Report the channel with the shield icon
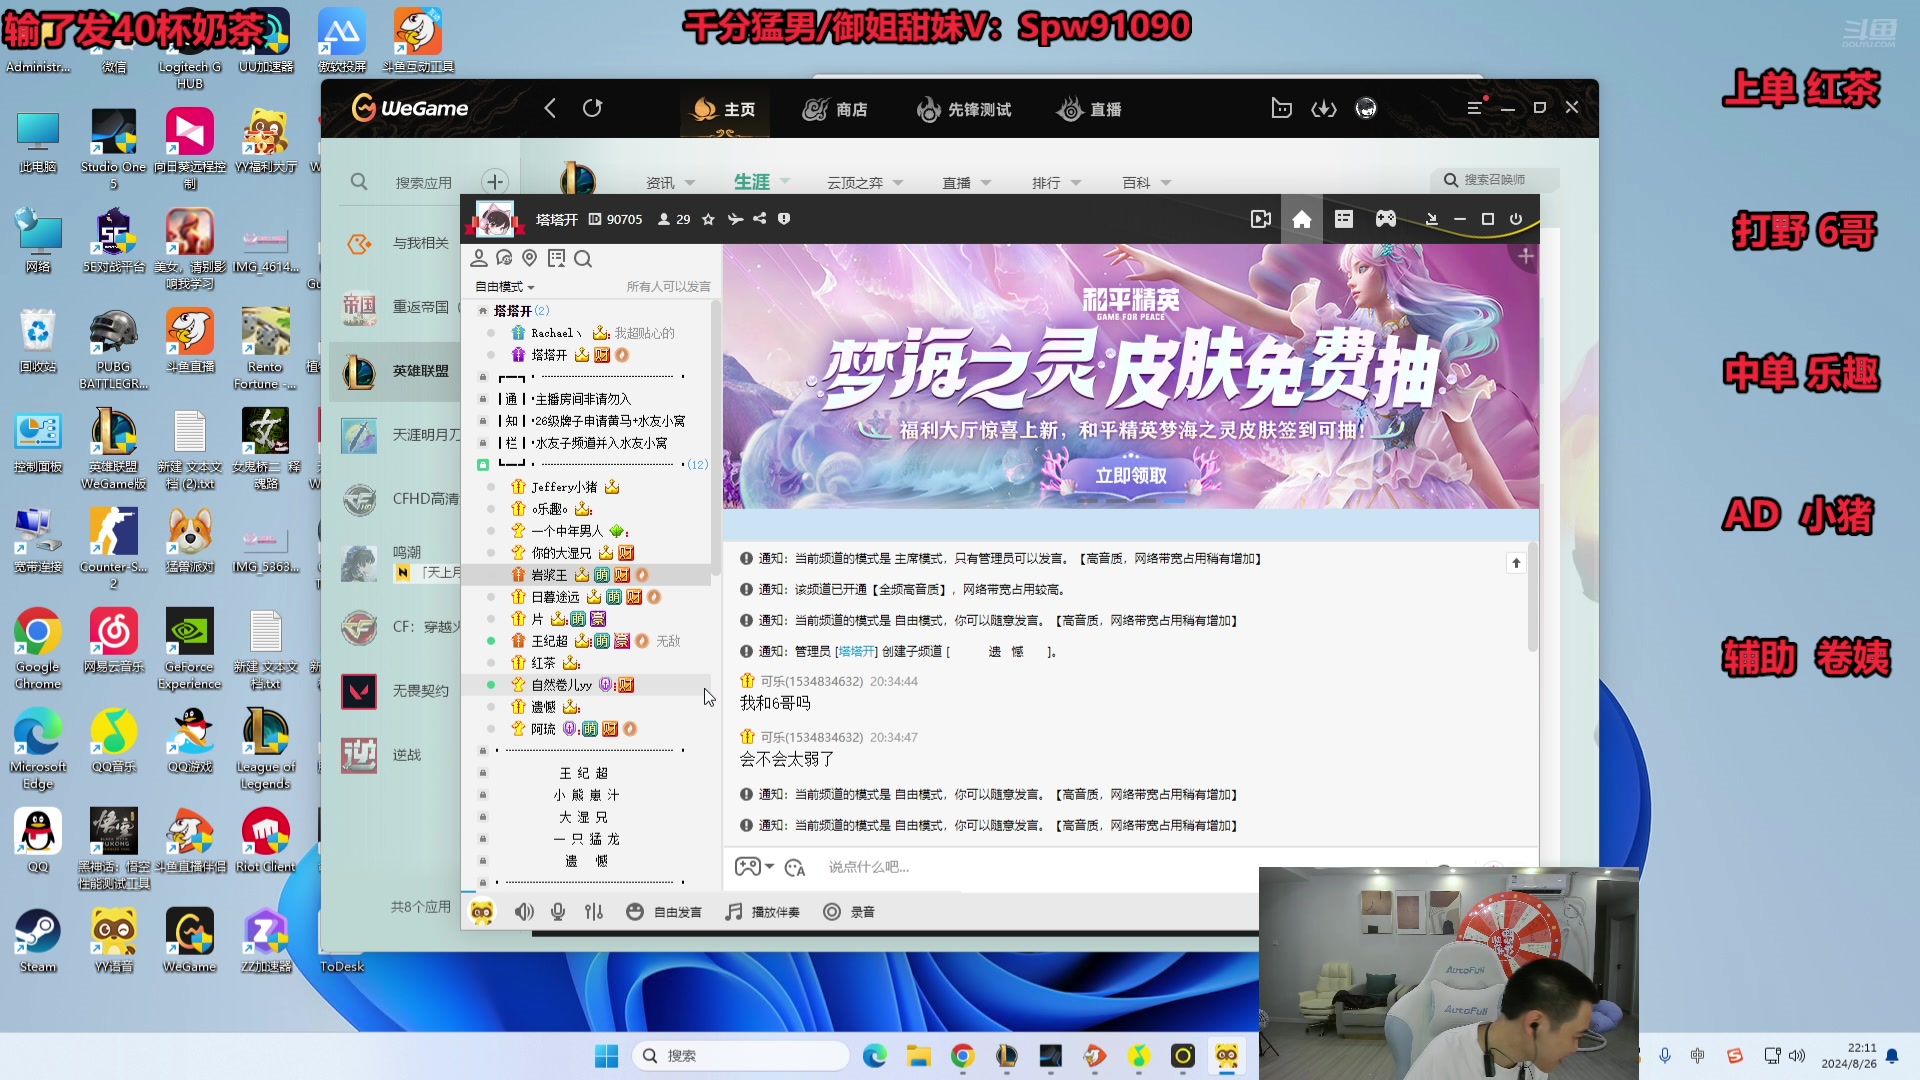Image resolution: width=1920 pixels, height=1080 pixels. (x=784, y=219)
